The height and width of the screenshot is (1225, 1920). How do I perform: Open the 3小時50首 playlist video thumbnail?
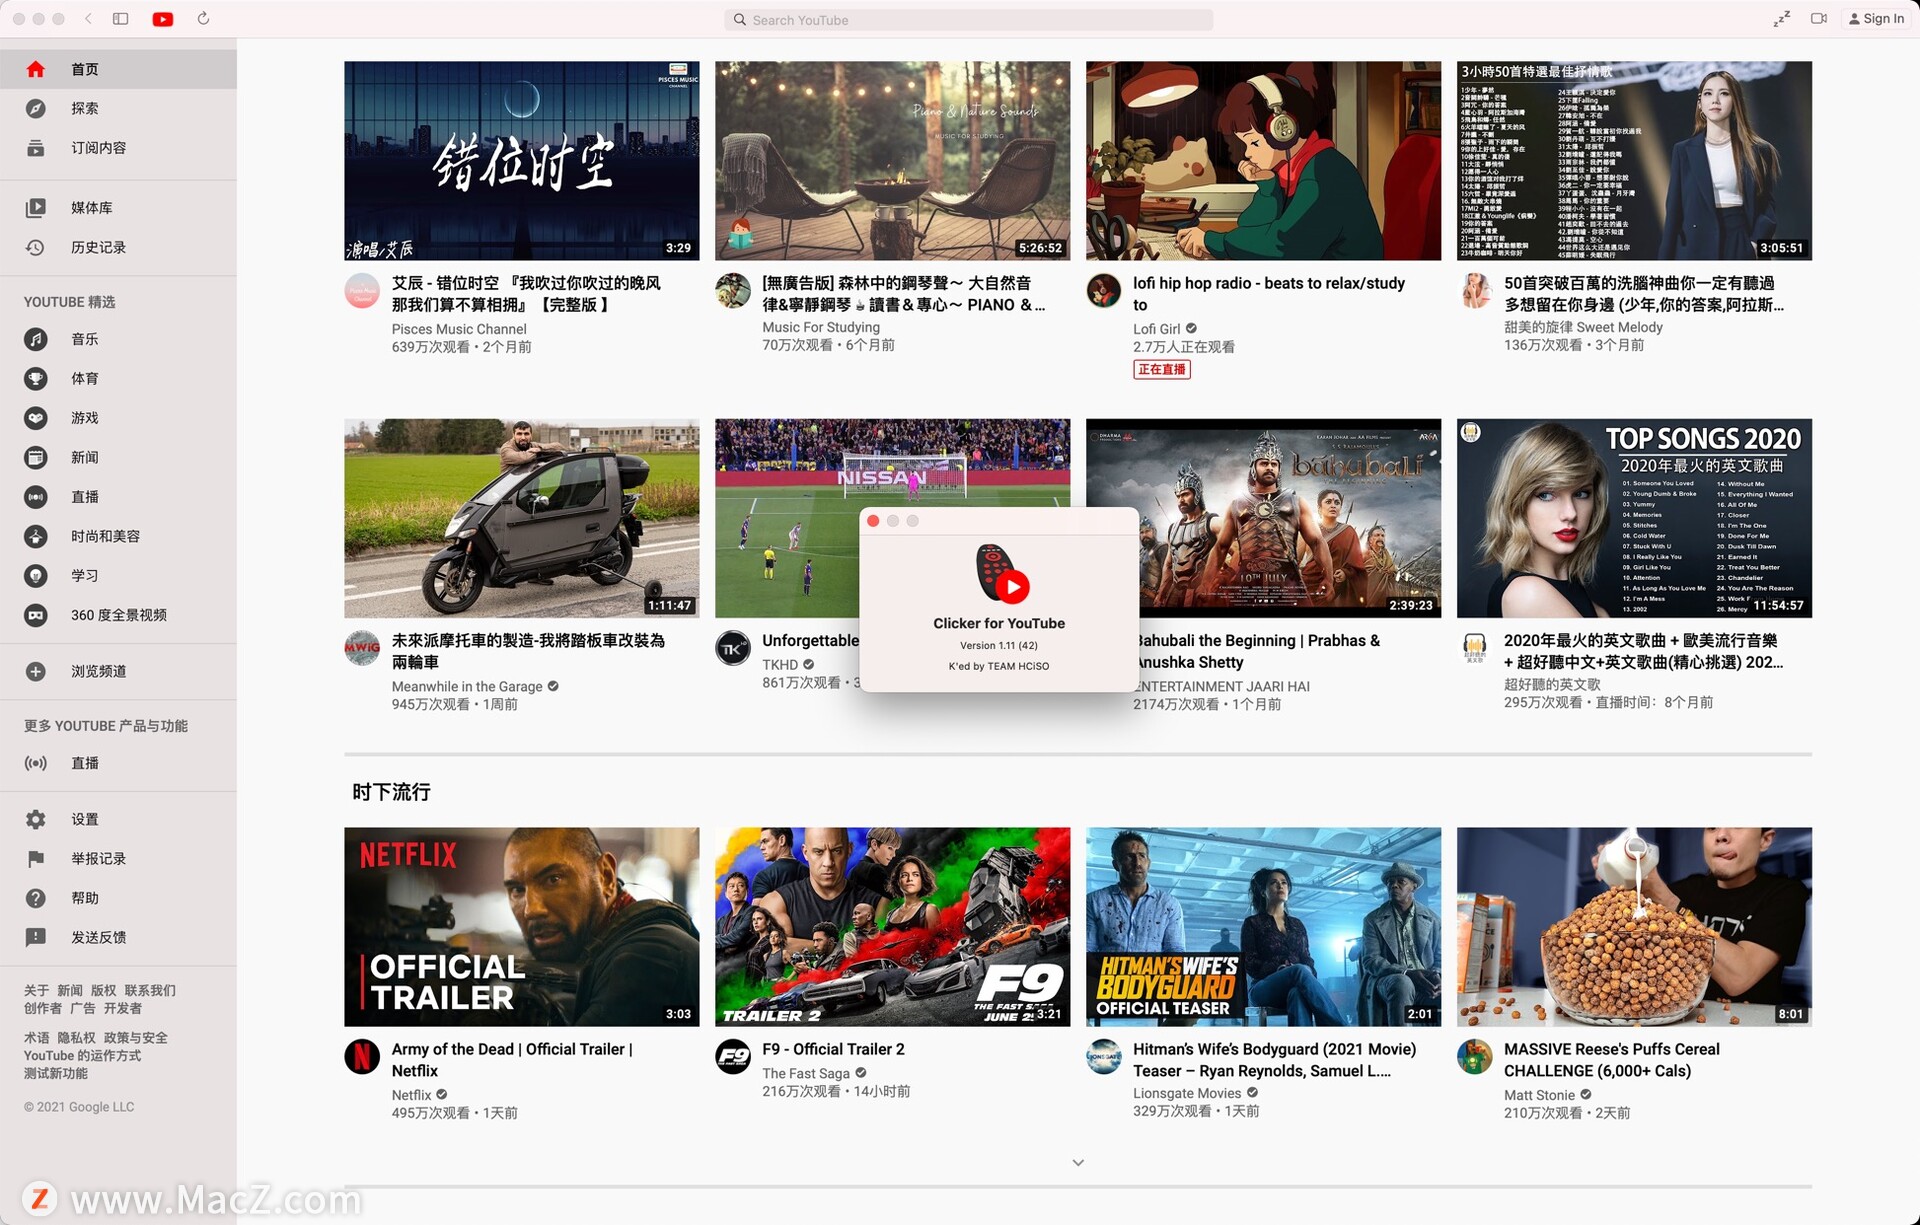tap(1634, 161)
